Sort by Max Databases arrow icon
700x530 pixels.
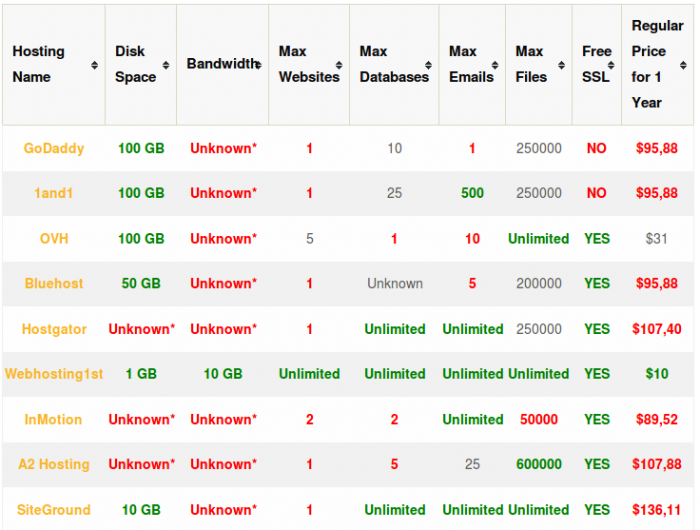428,65
